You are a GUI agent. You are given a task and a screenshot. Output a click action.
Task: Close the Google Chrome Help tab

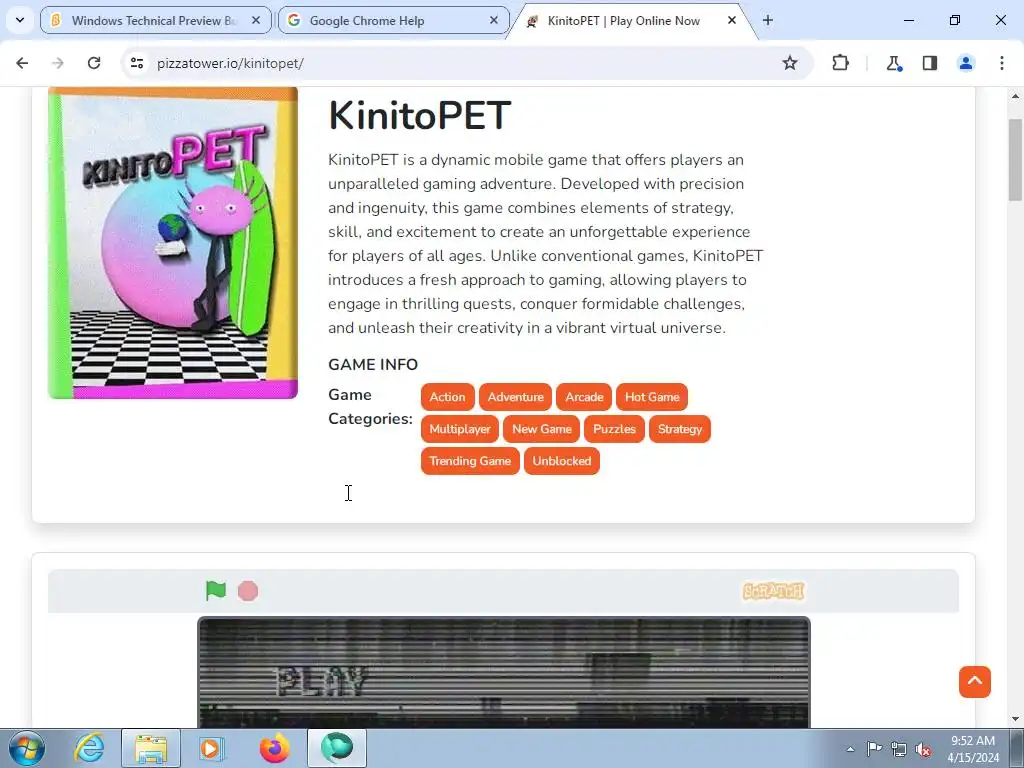click(494, 20)
